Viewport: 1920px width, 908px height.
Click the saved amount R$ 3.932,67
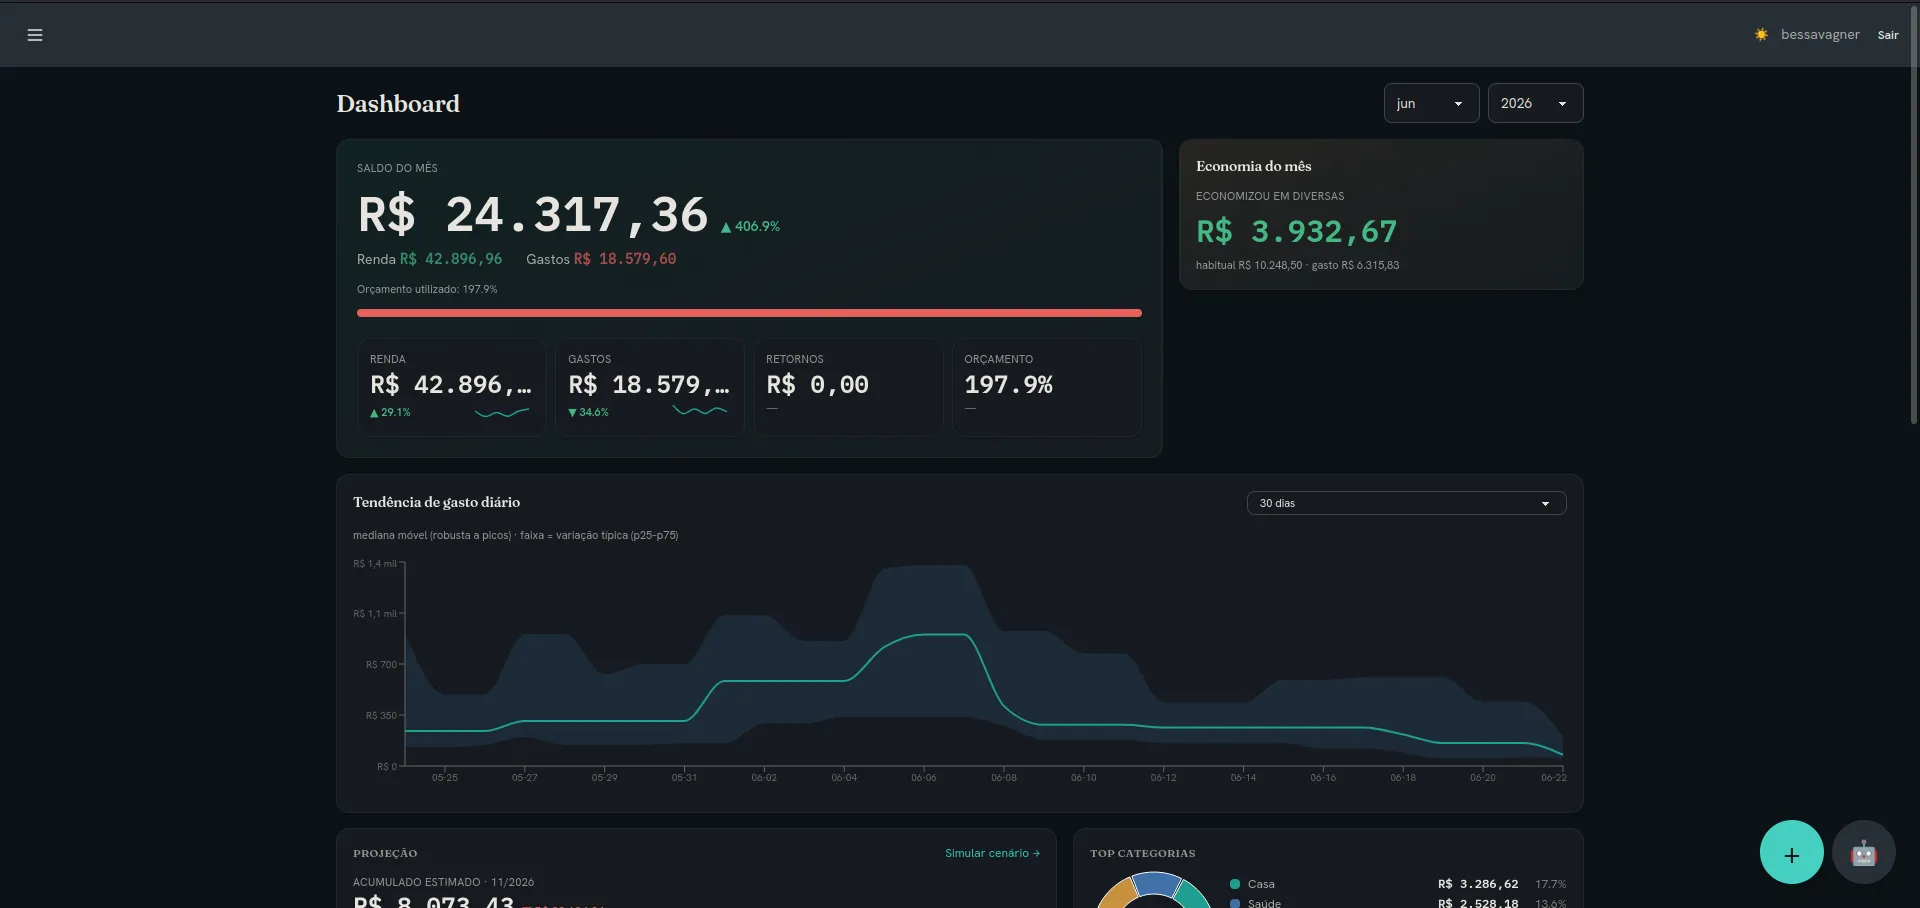click(x=1296, y=232)
